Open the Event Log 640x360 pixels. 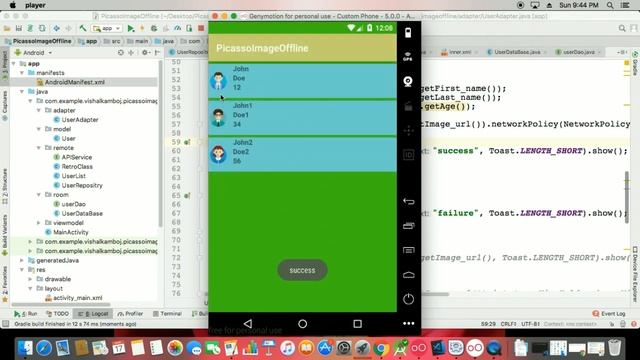click(609, 314)
